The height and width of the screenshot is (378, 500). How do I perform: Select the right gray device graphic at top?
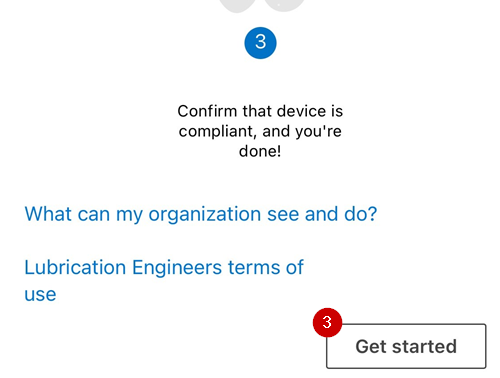click(x=284, y=5)
